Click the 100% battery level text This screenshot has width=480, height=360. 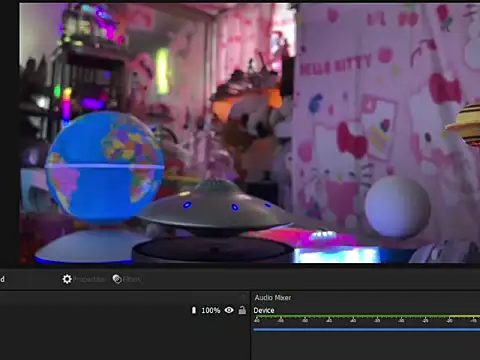(x=211, y=310)
